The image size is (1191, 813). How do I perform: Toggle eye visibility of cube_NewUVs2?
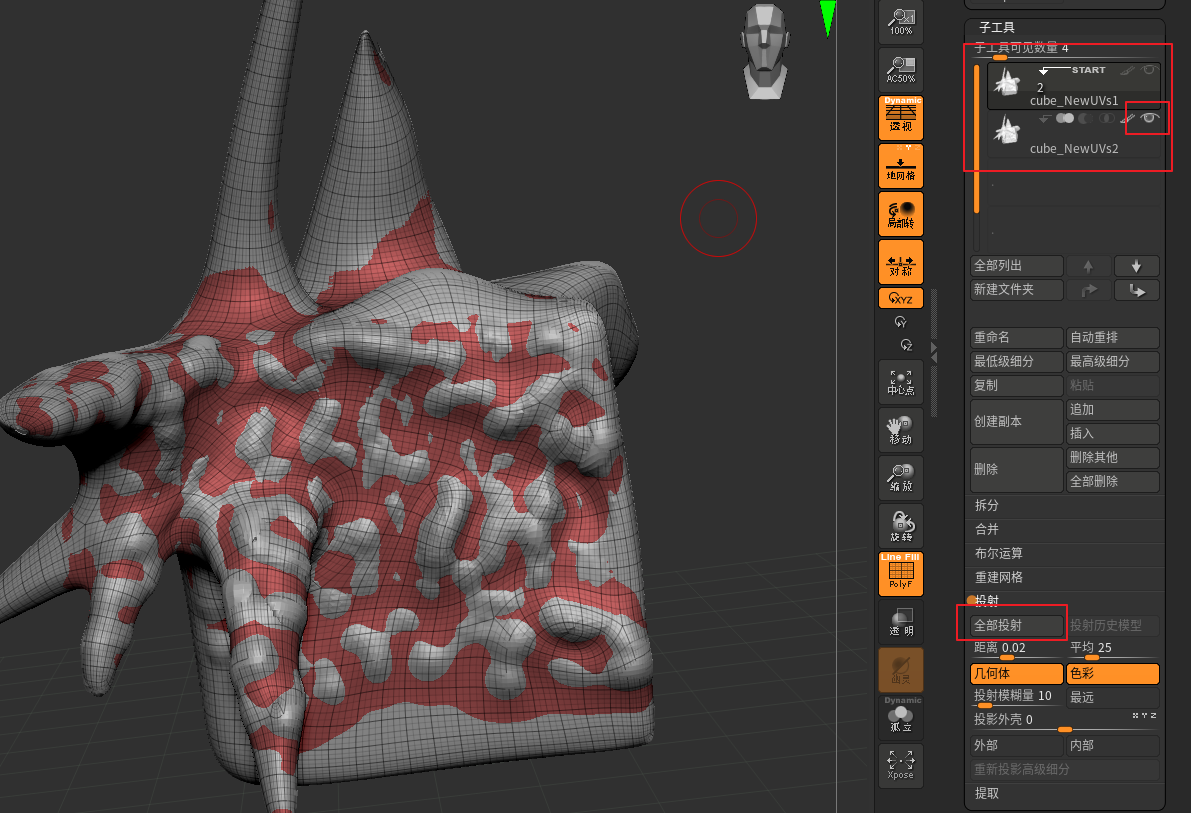pos(1149,118)
